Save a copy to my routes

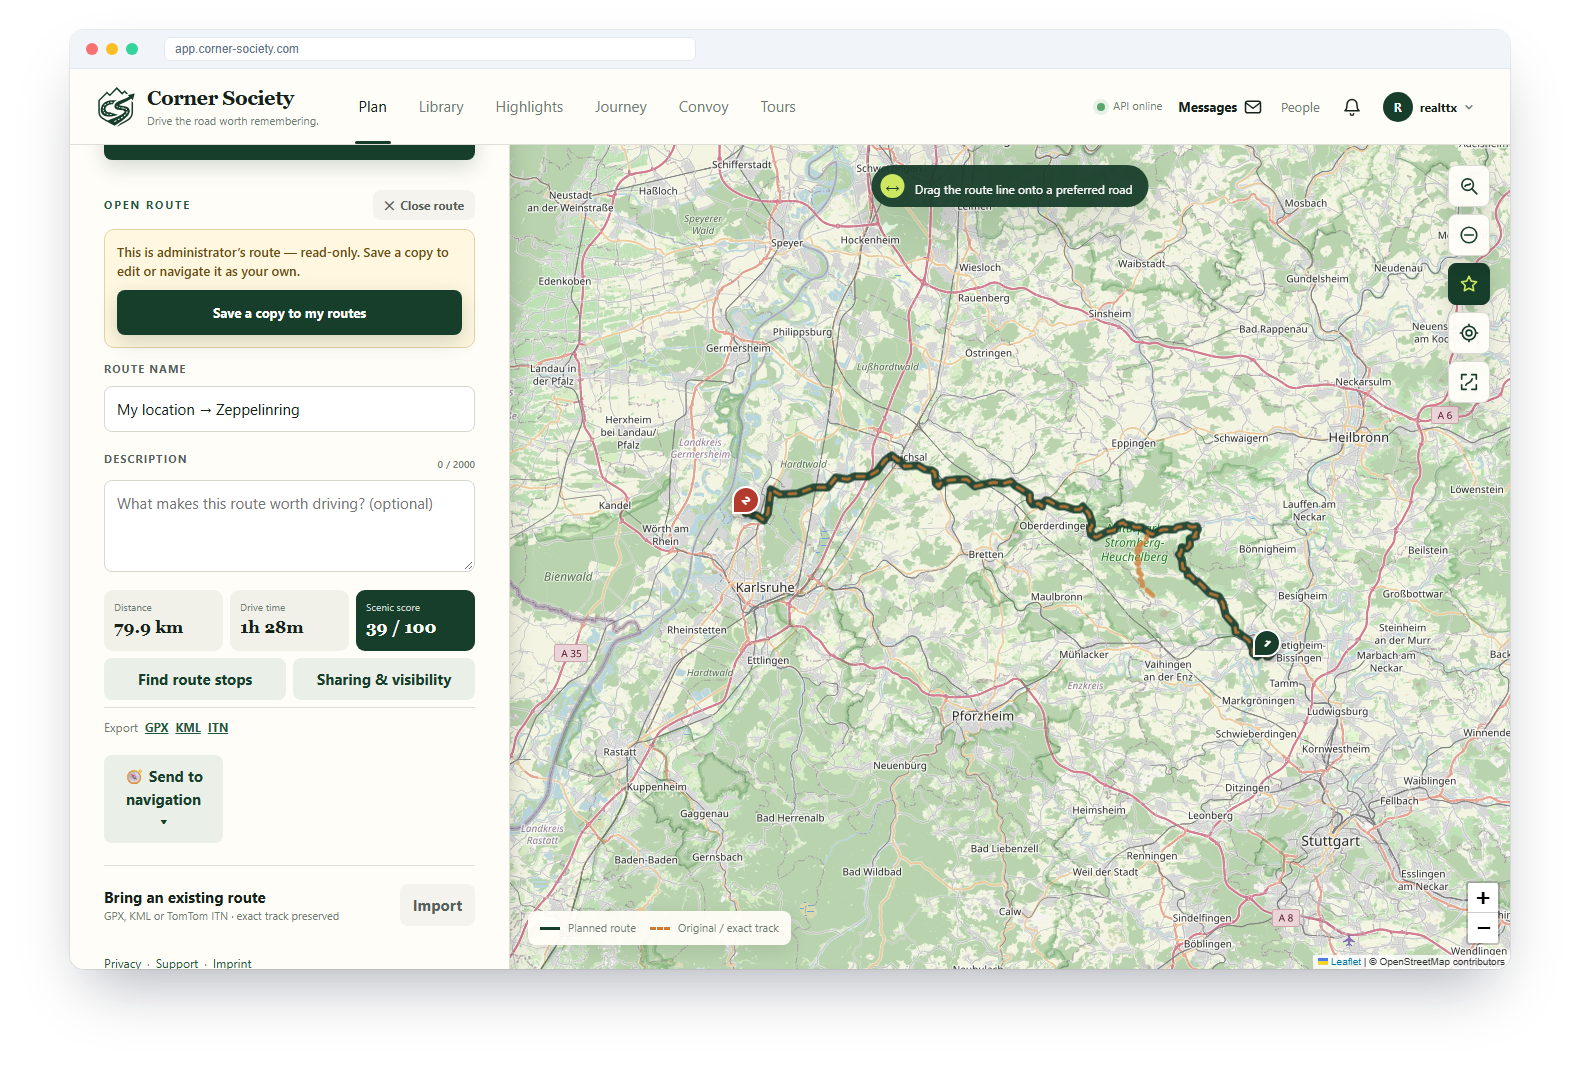click(289, 313)
